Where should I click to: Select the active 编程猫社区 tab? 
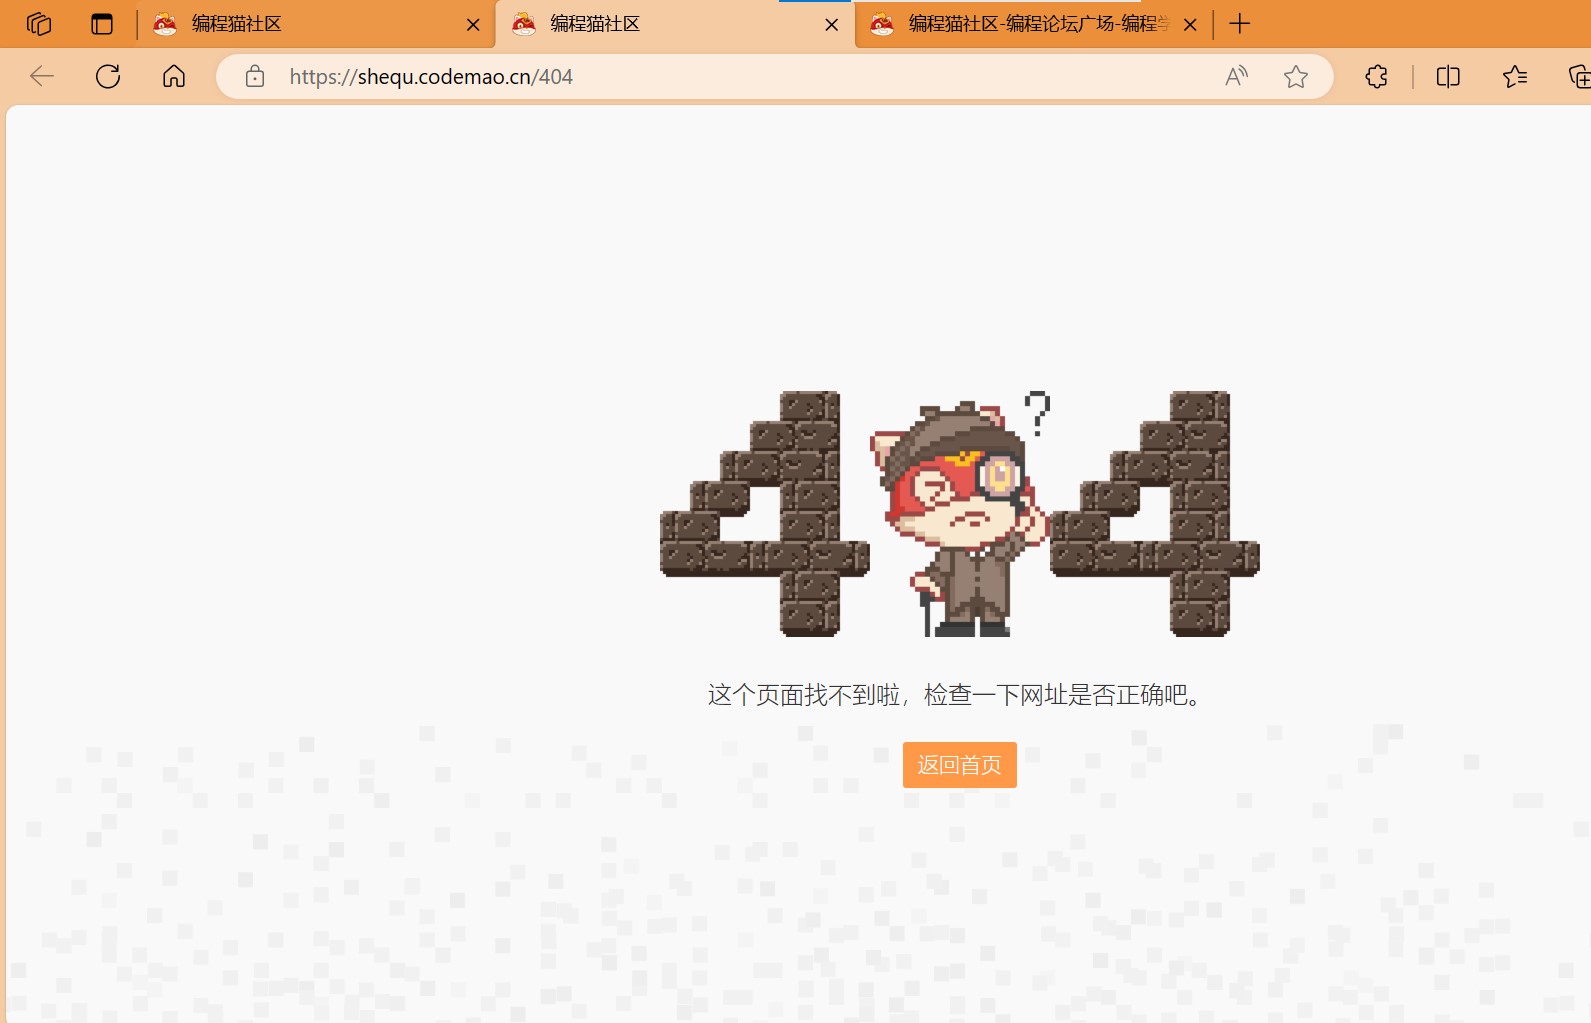675,24
